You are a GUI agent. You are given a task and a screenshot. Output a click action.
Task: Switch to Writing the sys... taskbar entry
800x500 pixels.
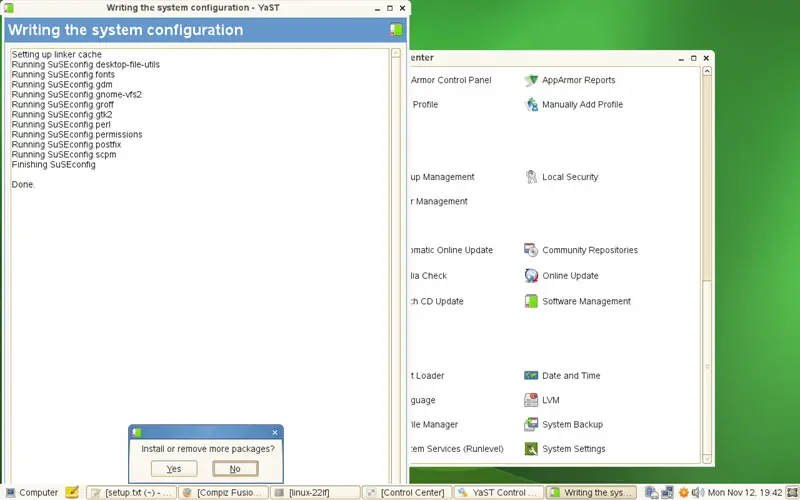click(x=591, y=492)
